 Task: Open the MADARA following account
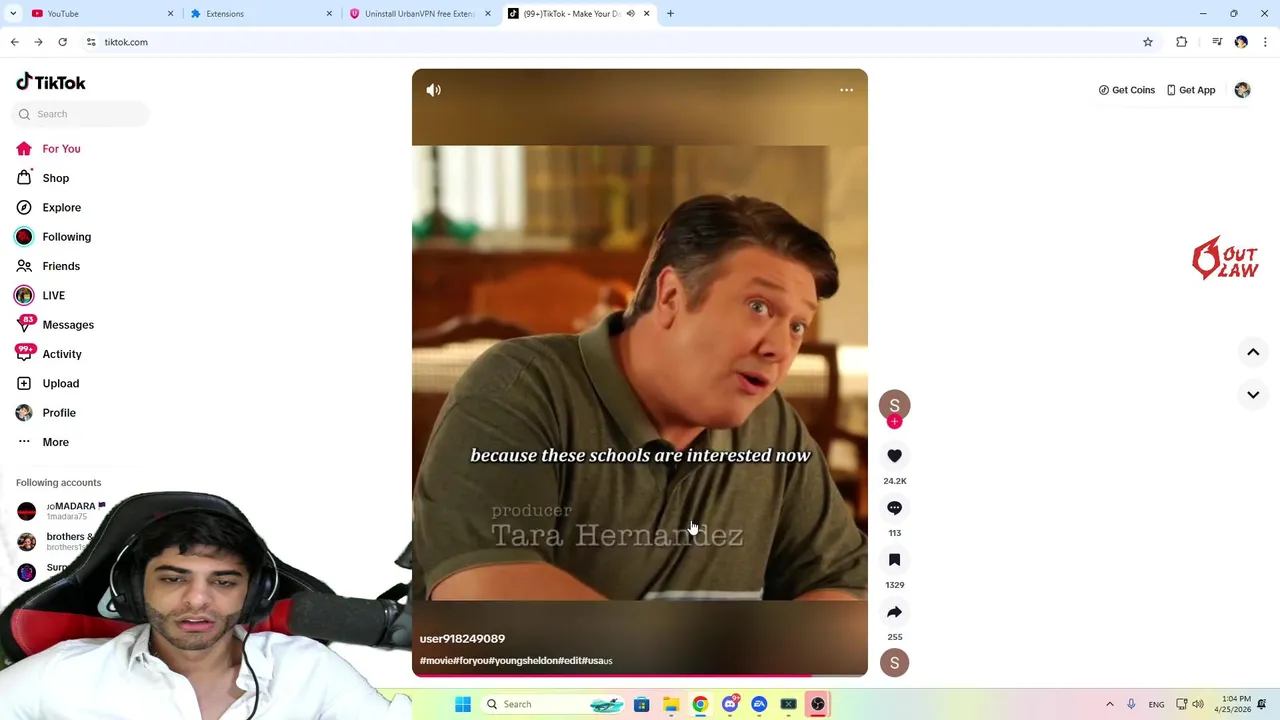coord(60,511)
